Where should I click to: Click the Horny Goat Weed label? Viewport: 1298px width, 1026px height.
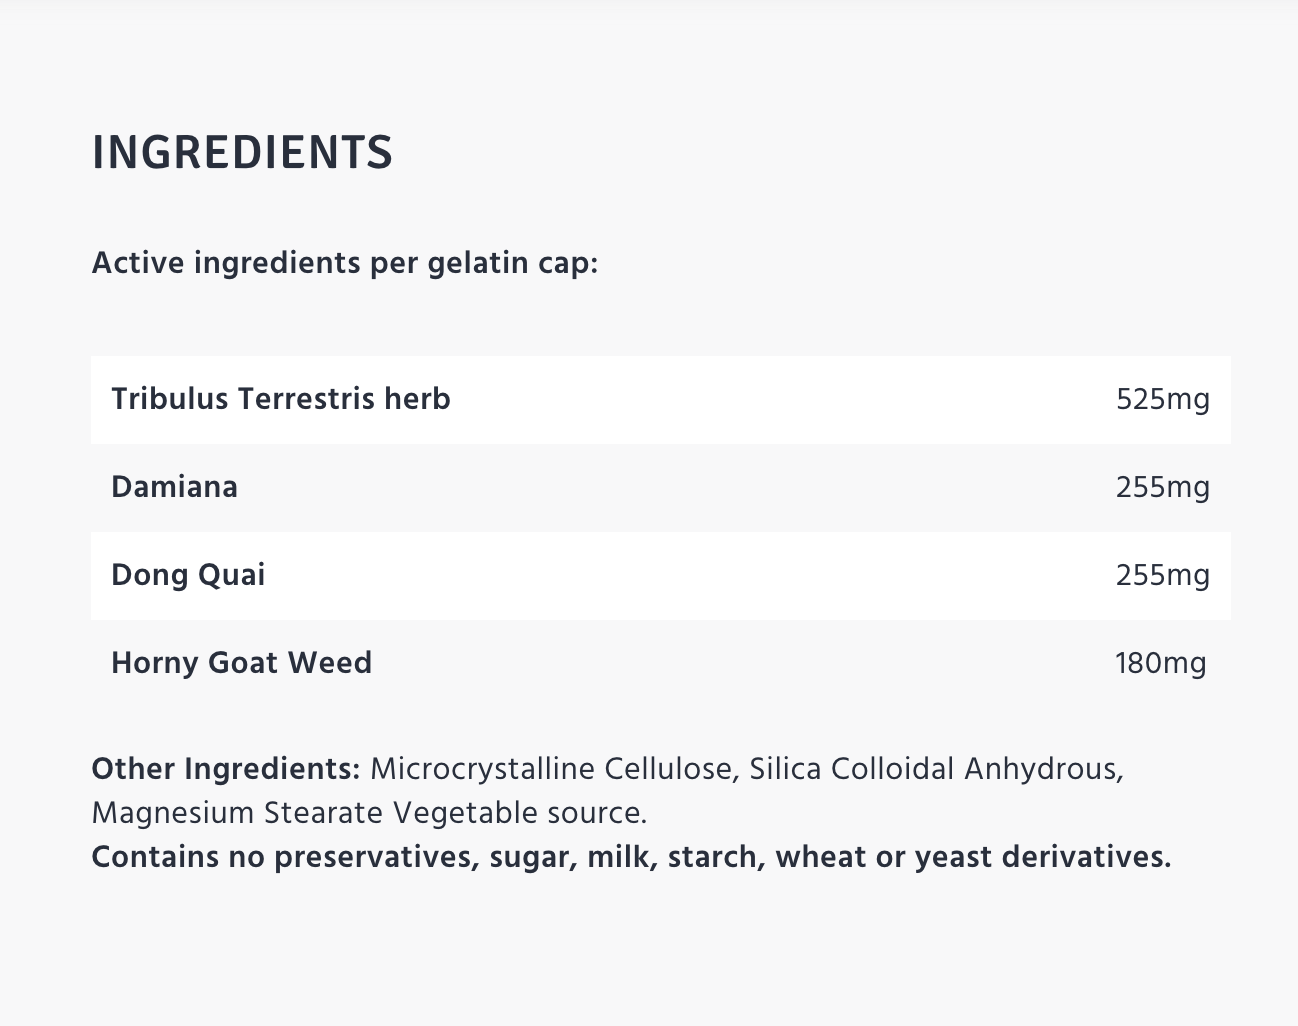coord(241,663)
